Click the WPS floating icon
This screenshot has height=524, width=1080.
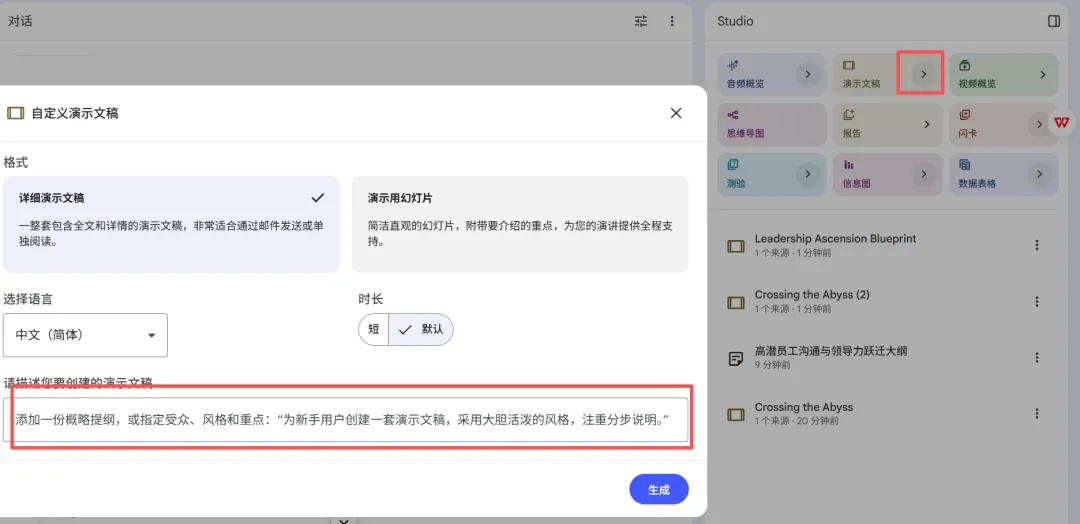[1062, 123]
